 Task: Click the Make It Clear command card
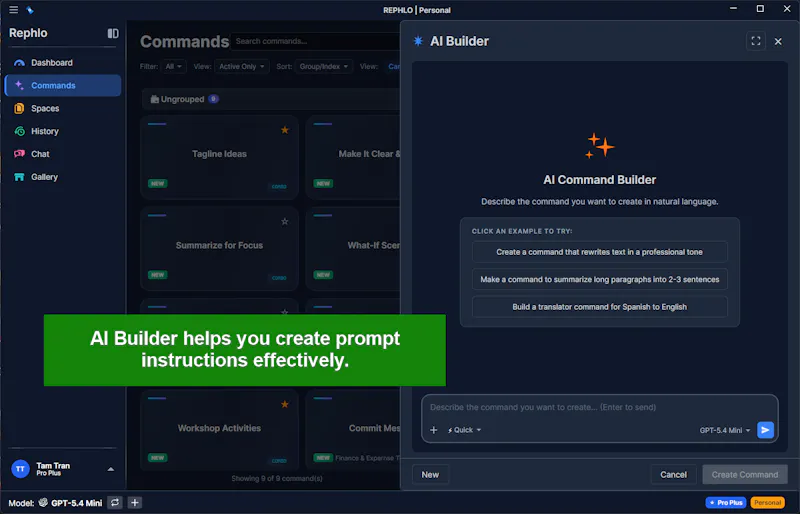353,157
